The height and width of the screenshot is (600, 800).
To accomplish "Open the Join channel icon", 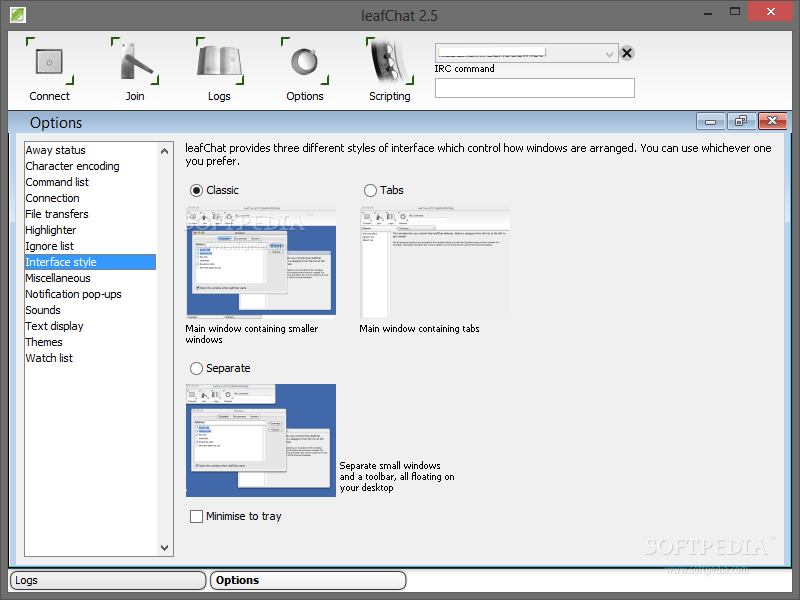I will pos(135,62).
